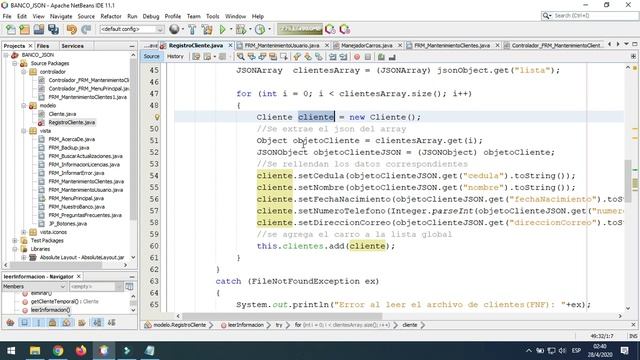
Task: Collapse the BANCO_JSON project node
Action: (6, 55)
